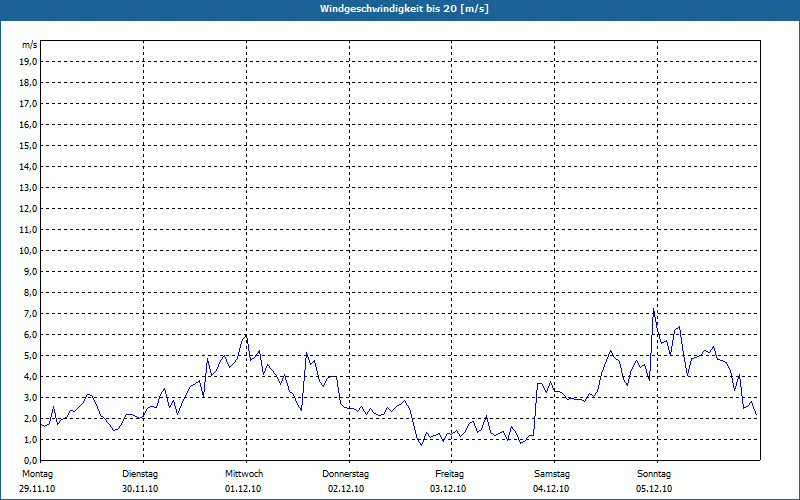
Task: Click the '9,0' y-axis value
Action: click(30, 271)
